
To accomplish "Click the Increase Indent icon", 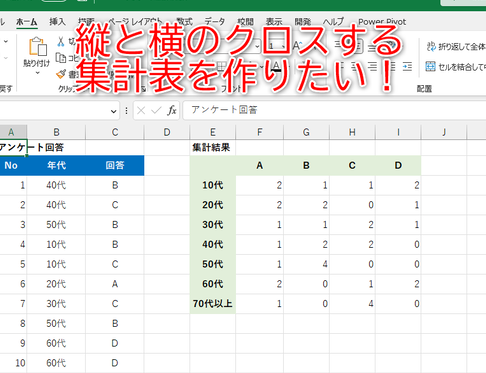I will [x=407, y=67].
